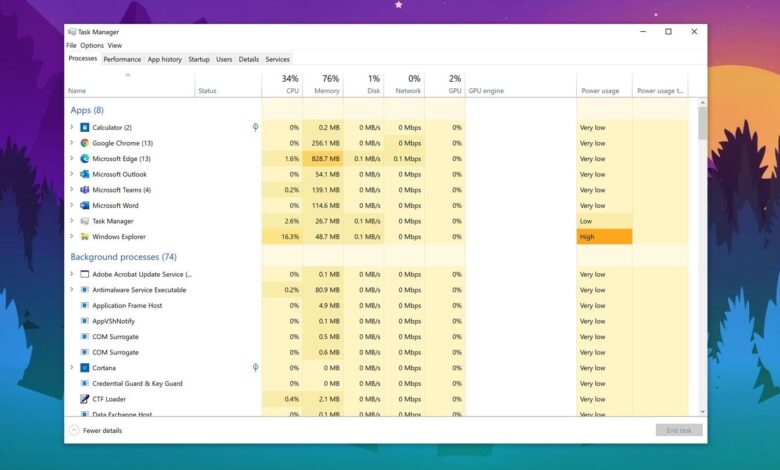Open the View menu
The height and width of the screenshot is (470, 780).
coord(115,45)
